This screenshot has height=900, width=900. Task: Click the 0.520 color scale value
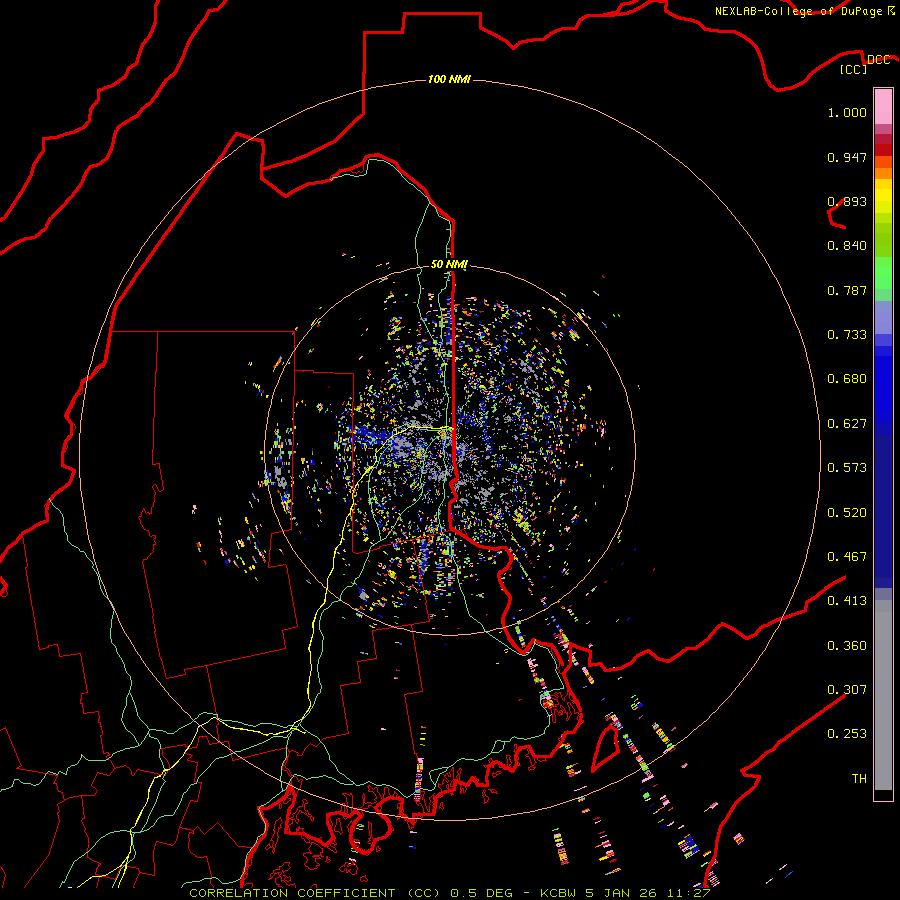point(847,513)
